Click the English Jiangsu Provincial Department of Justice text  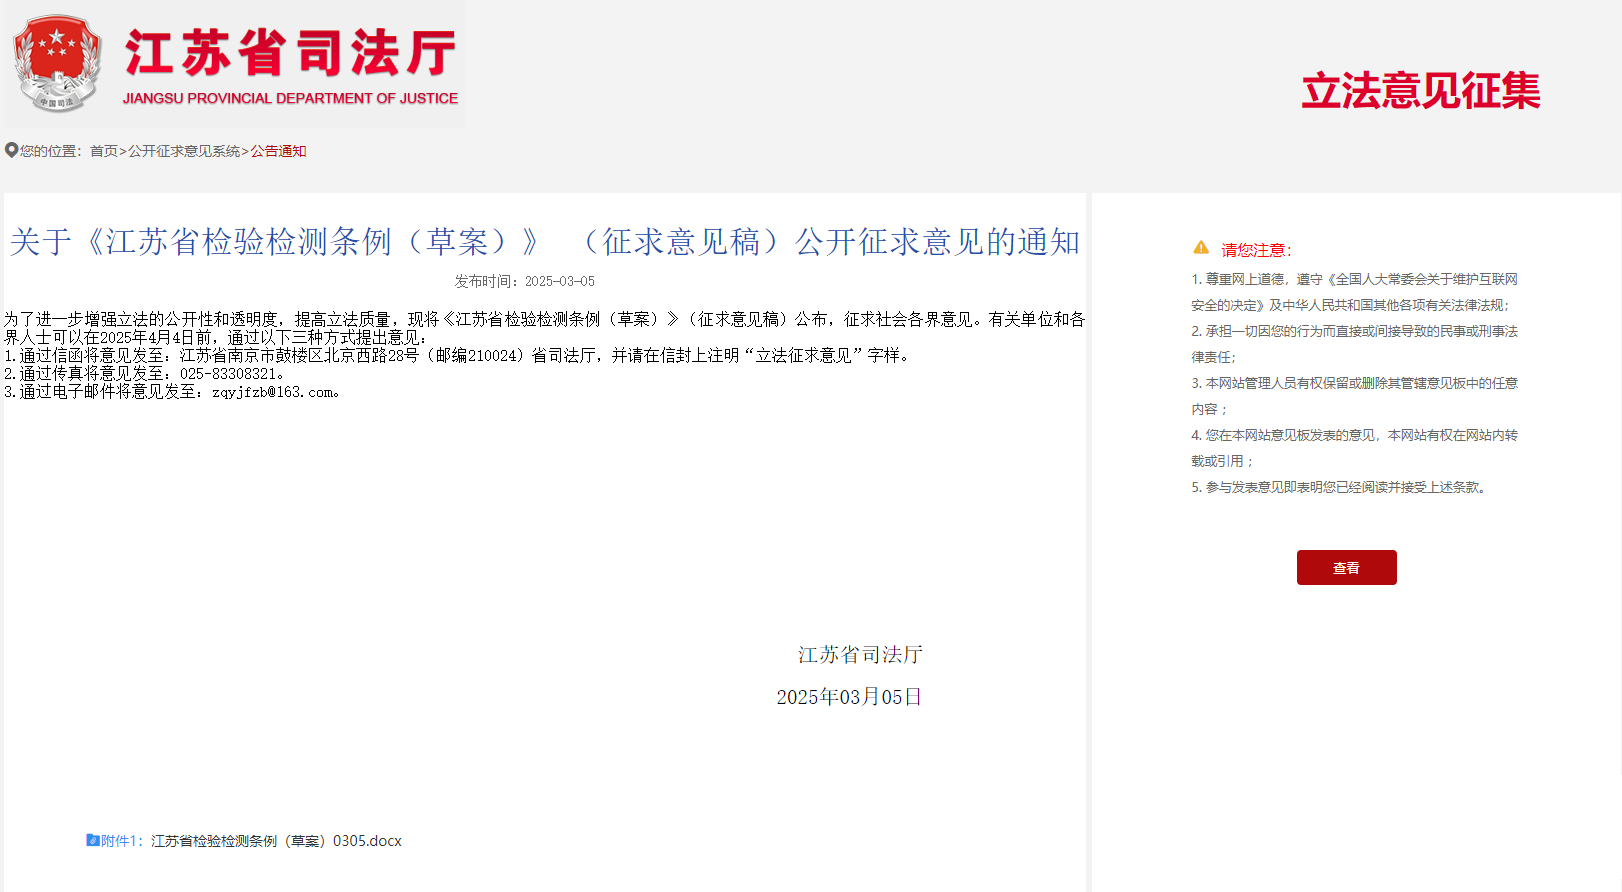point(290,98)
